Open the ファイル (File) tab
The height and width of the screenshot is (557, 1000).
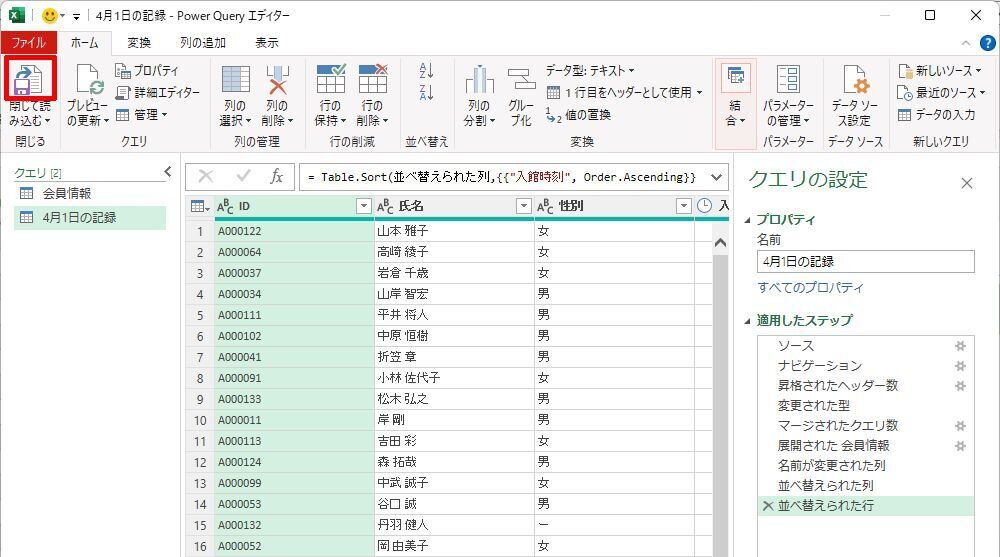pos(29,43)
